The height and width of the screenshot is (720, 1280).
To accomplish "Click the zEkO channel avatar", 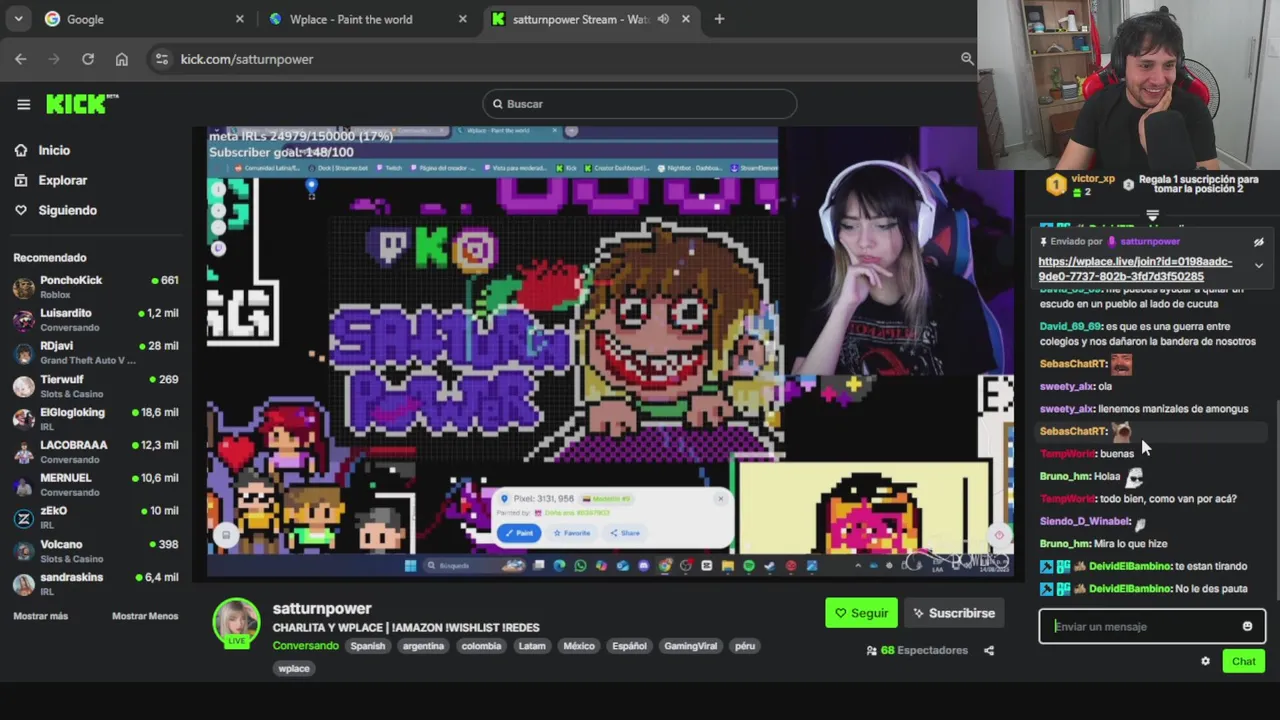I will pos(23,518).
